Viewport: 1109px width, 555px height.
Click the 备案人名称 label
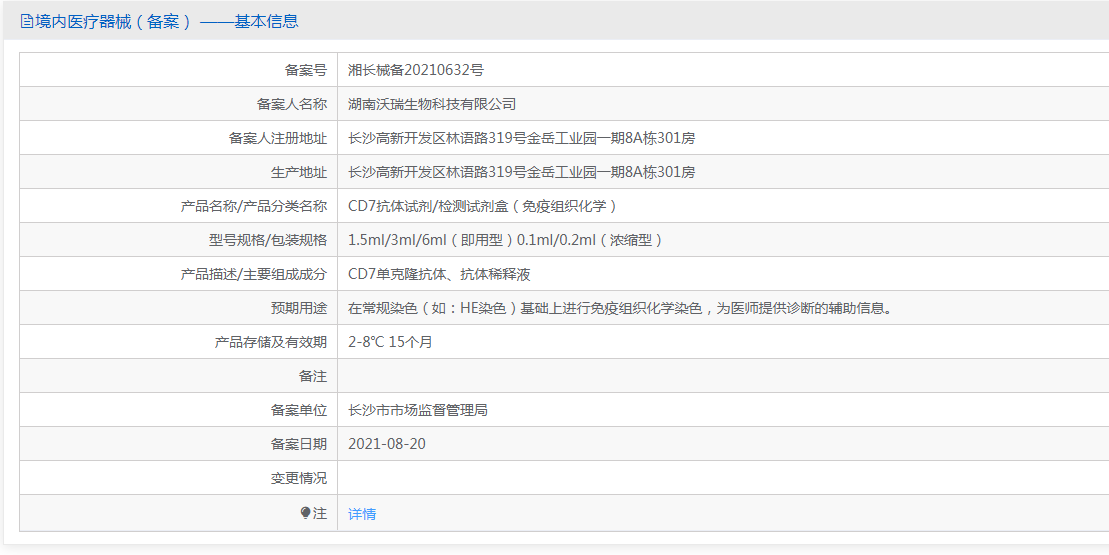pyautogui.click(x=291, y=104)
